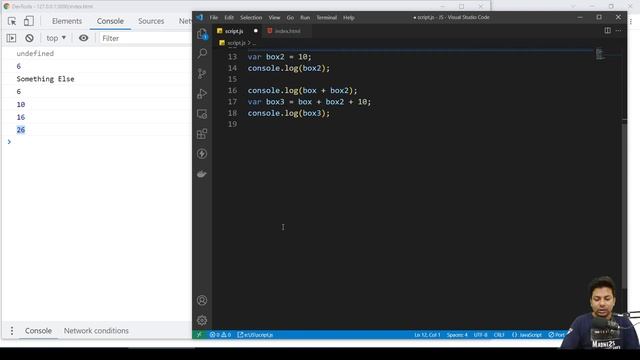Open the Extensions view
This screenshot has width=640, height=360.
[x=202, y=134]
